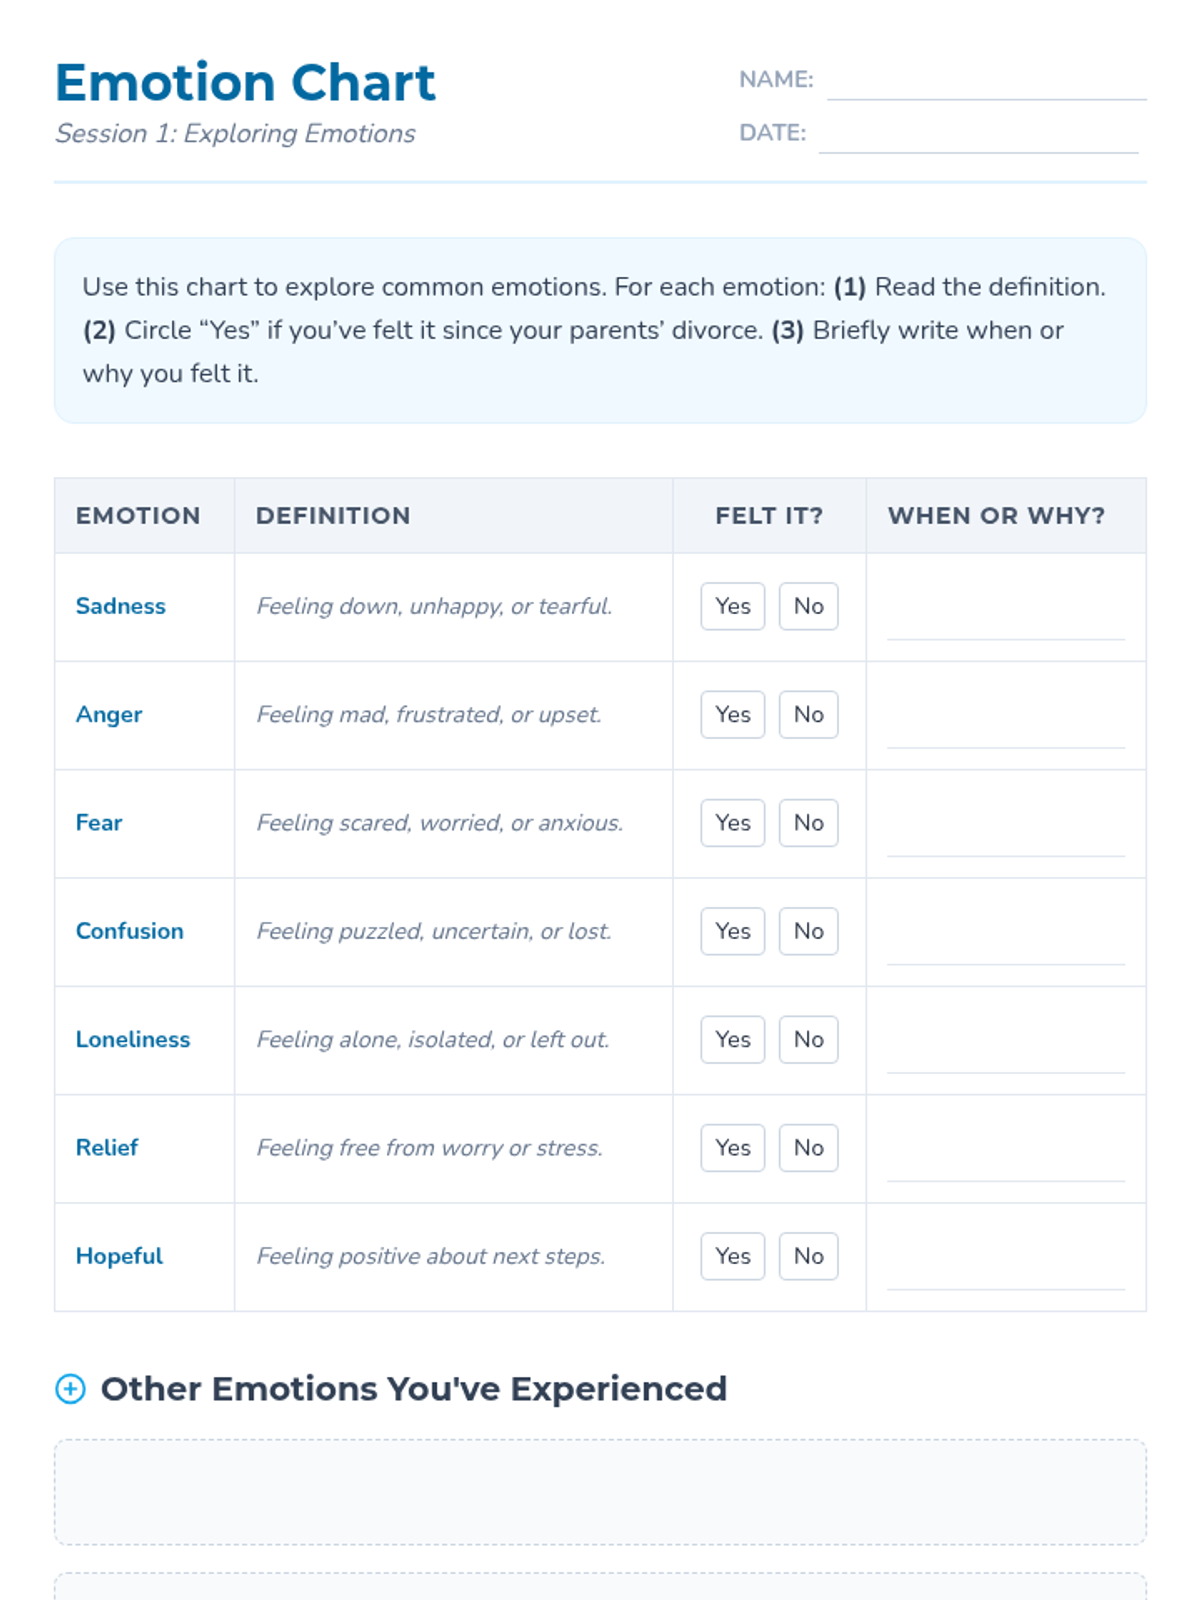This screenshot has height=1600, width=1200.
Task: Click the When or Why line for Sadness
Action: pos(1005,622)
